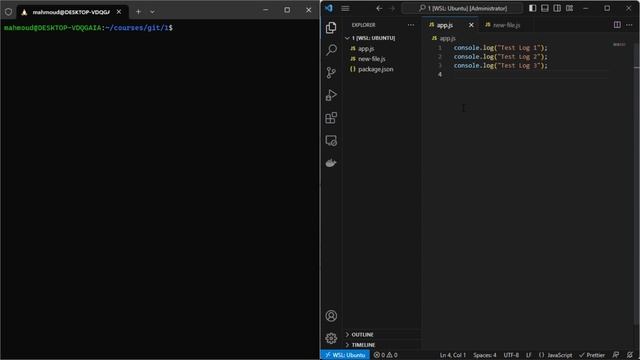The image size is (640, 360).
Task: Click the editor minimap preview
Action: pyautogui.click(x=619, y=44)
